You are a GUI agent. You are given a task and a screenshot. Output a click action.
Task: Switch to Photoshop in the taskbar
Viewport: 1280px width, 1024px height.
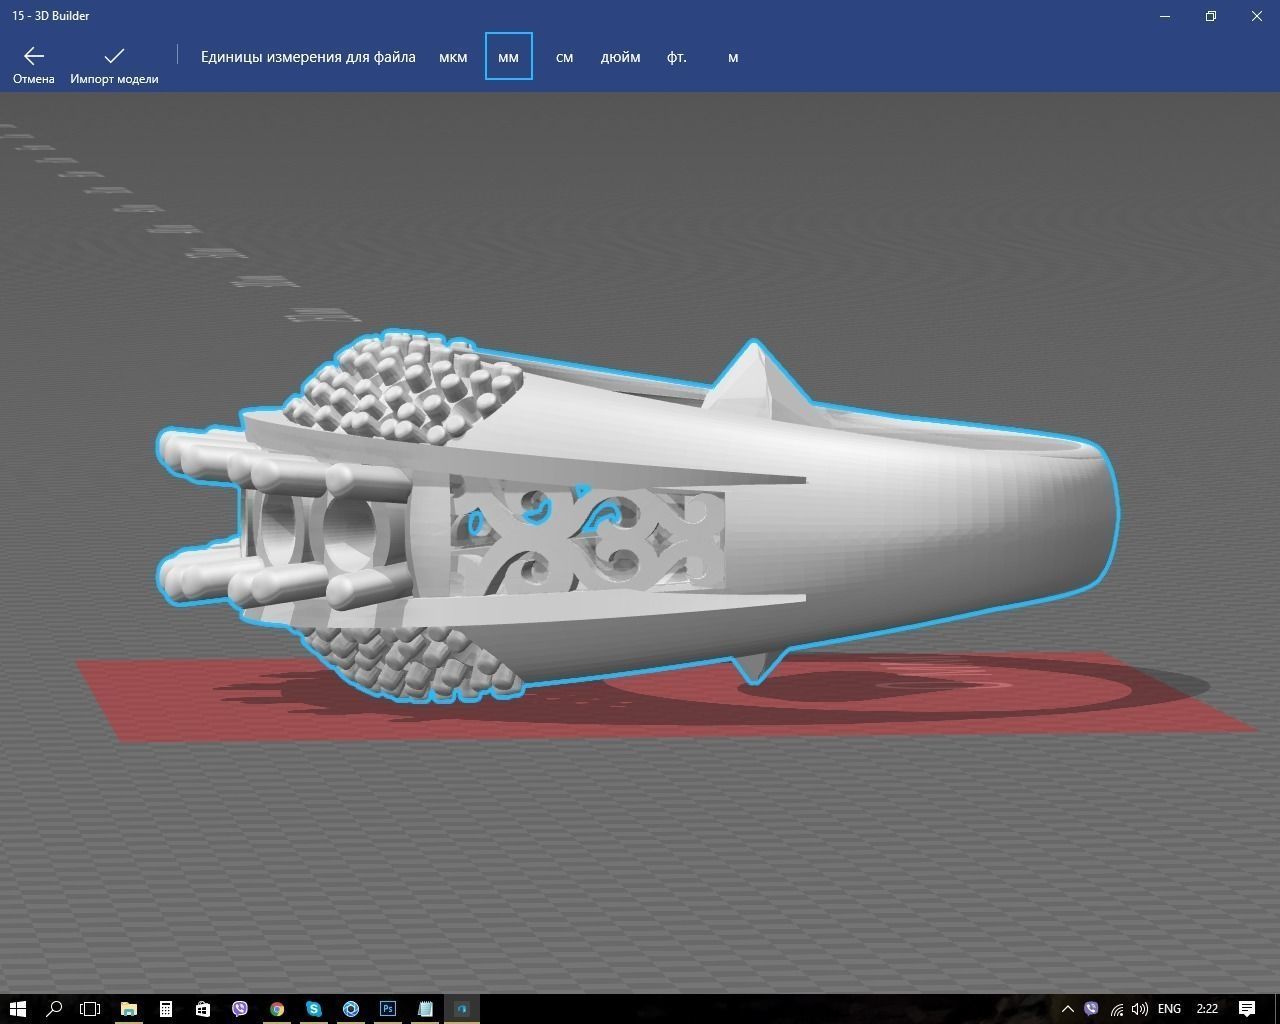tap(388, 1009)
